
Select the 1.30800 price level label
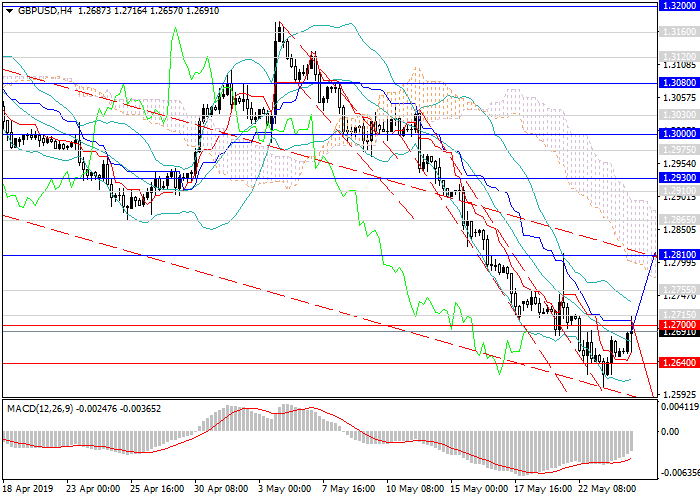[677, 82]
